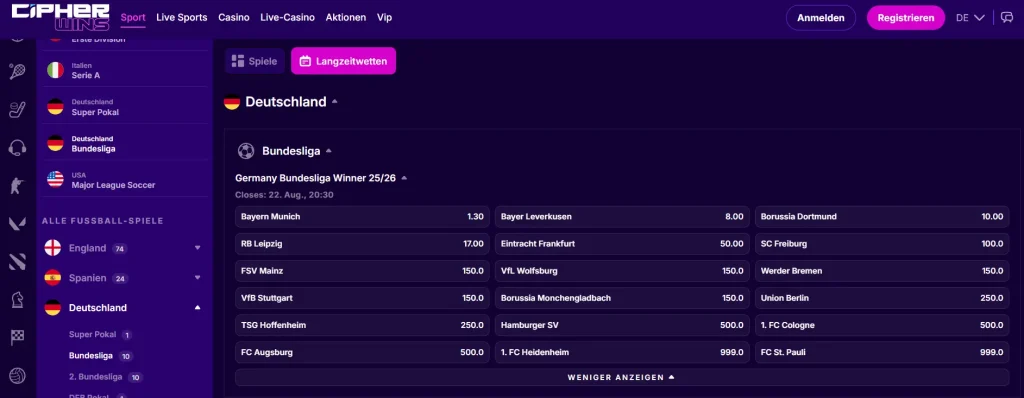Select Serie A league shortcut

[126, 71]
